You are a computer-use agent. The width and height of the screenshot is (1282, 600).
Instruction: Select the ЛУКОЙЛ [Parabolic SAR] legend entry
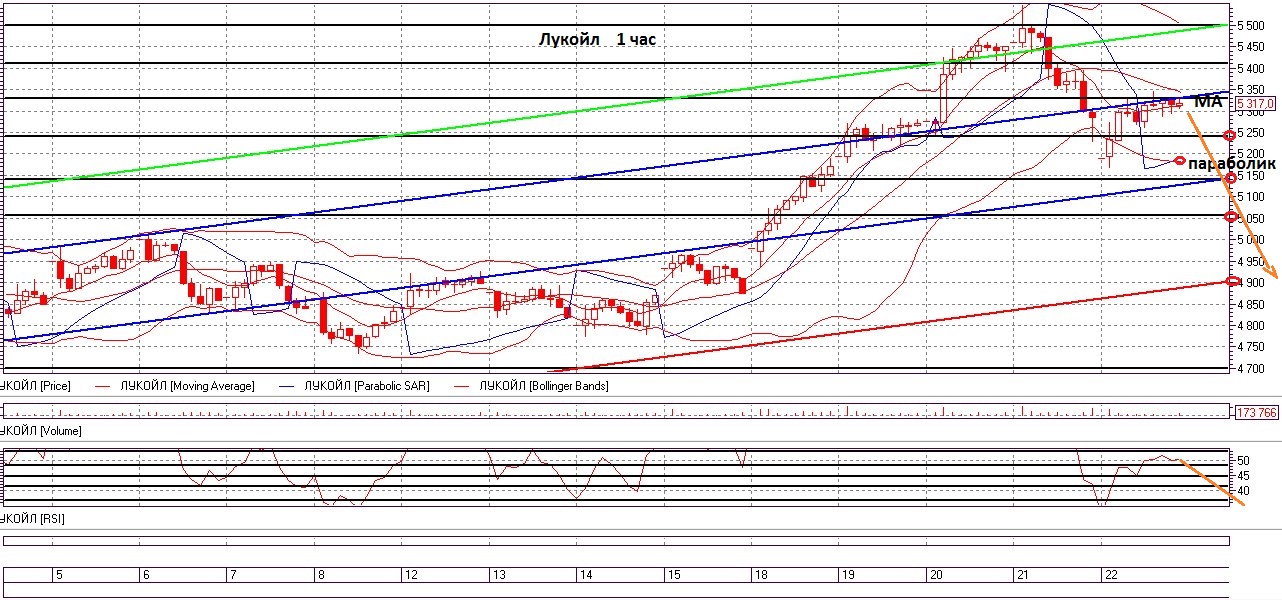pyautogui.click(x=366, y=385)
